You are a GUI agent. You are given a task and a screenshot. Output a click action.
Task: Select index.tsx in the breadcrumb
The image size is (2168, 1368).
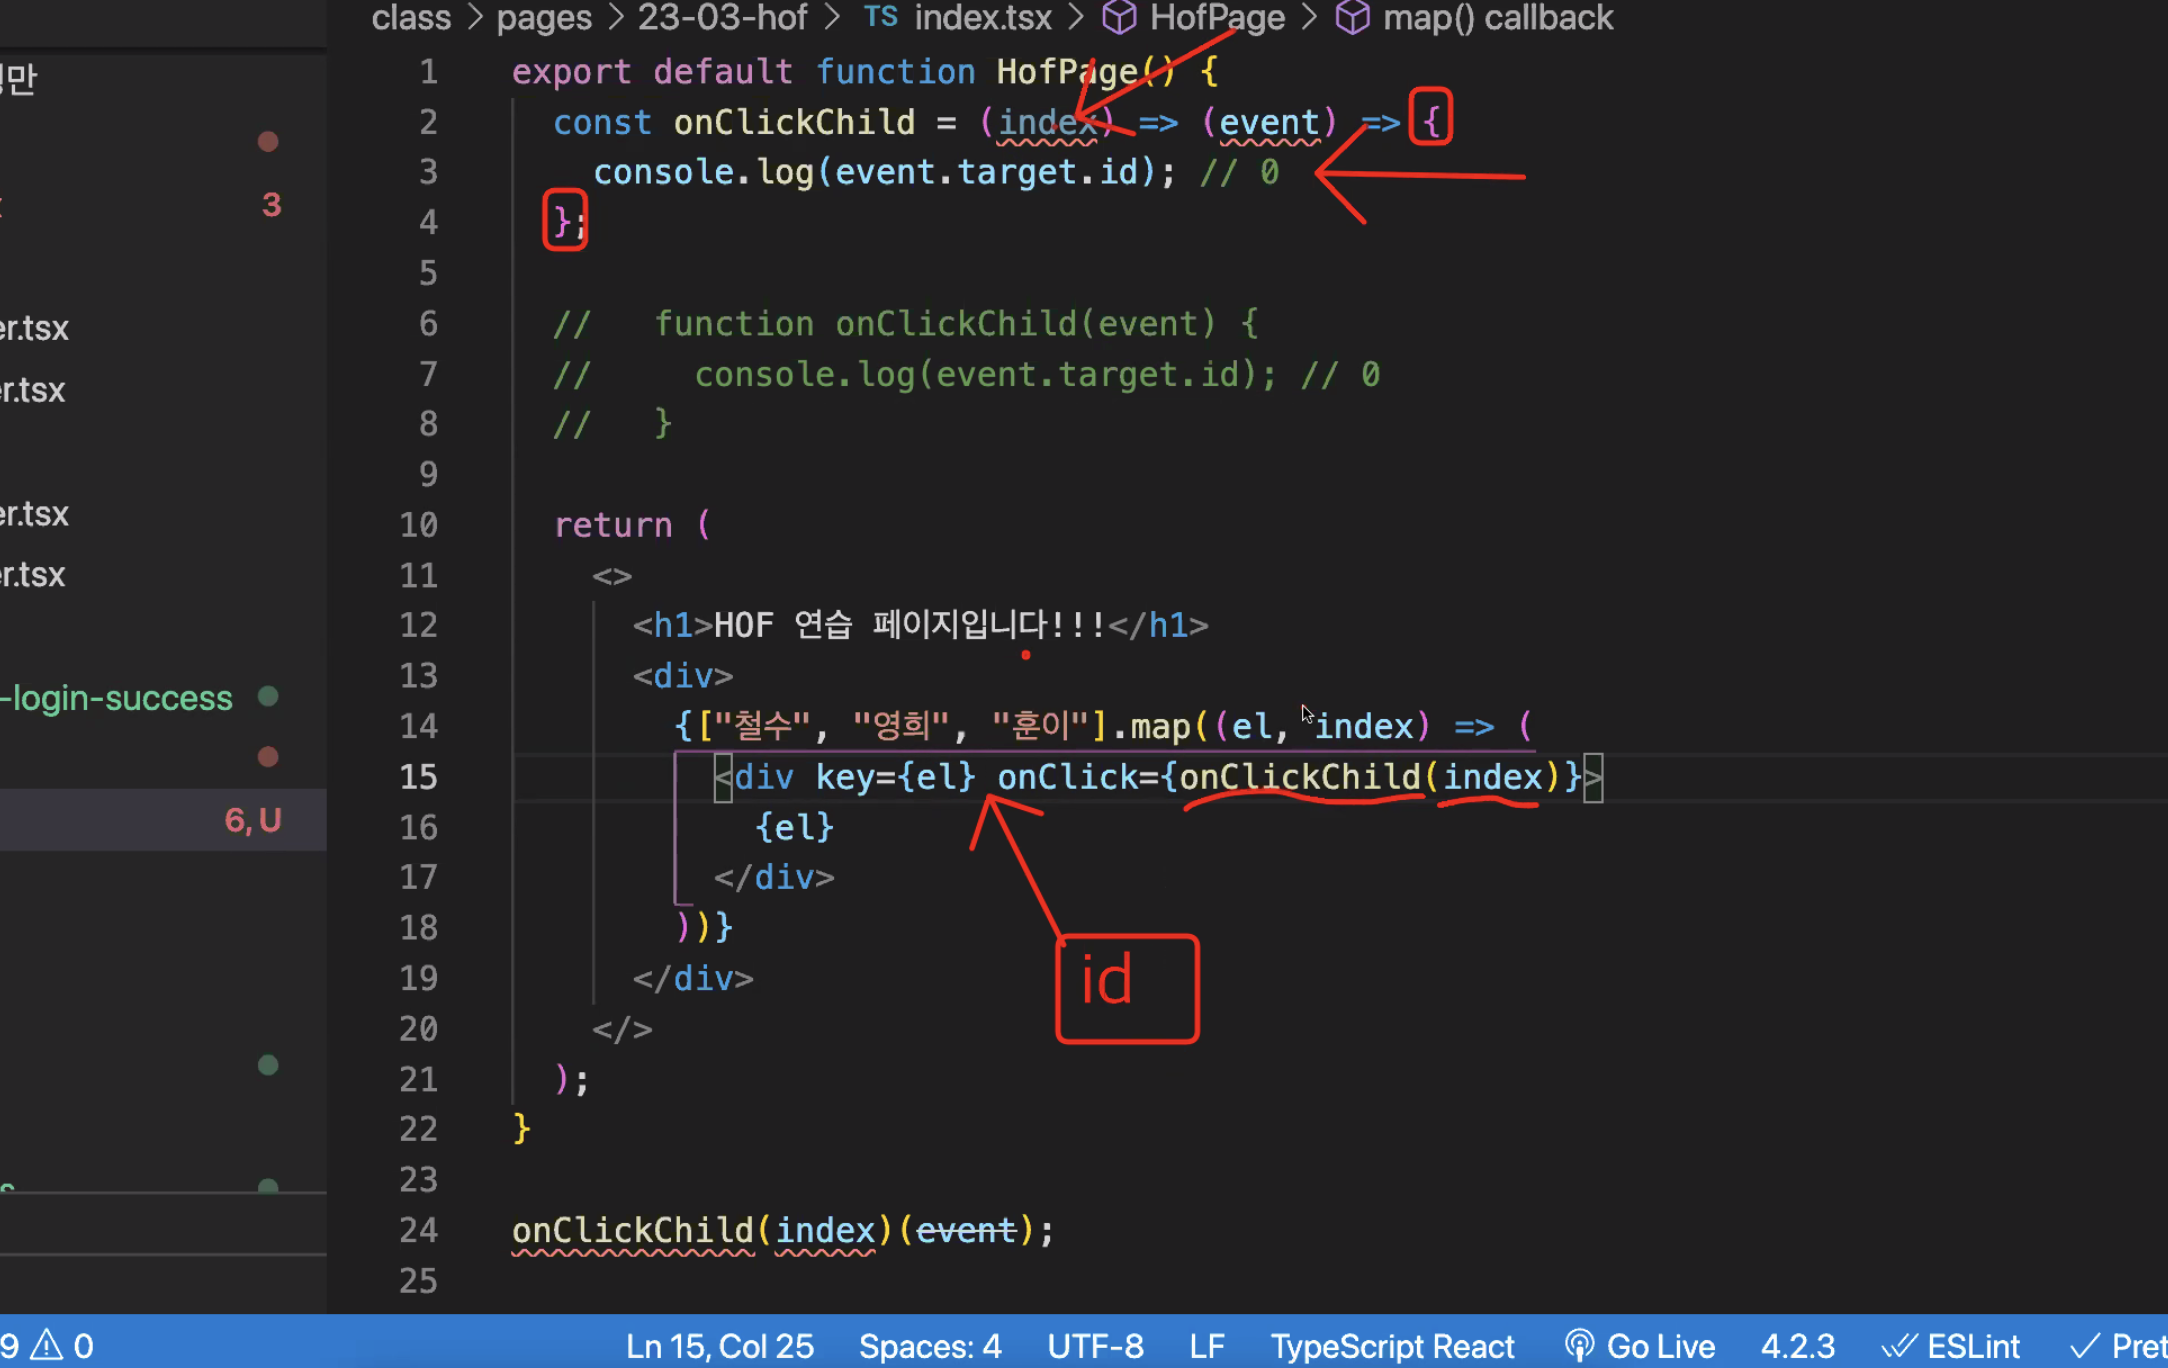click(983, 17)
